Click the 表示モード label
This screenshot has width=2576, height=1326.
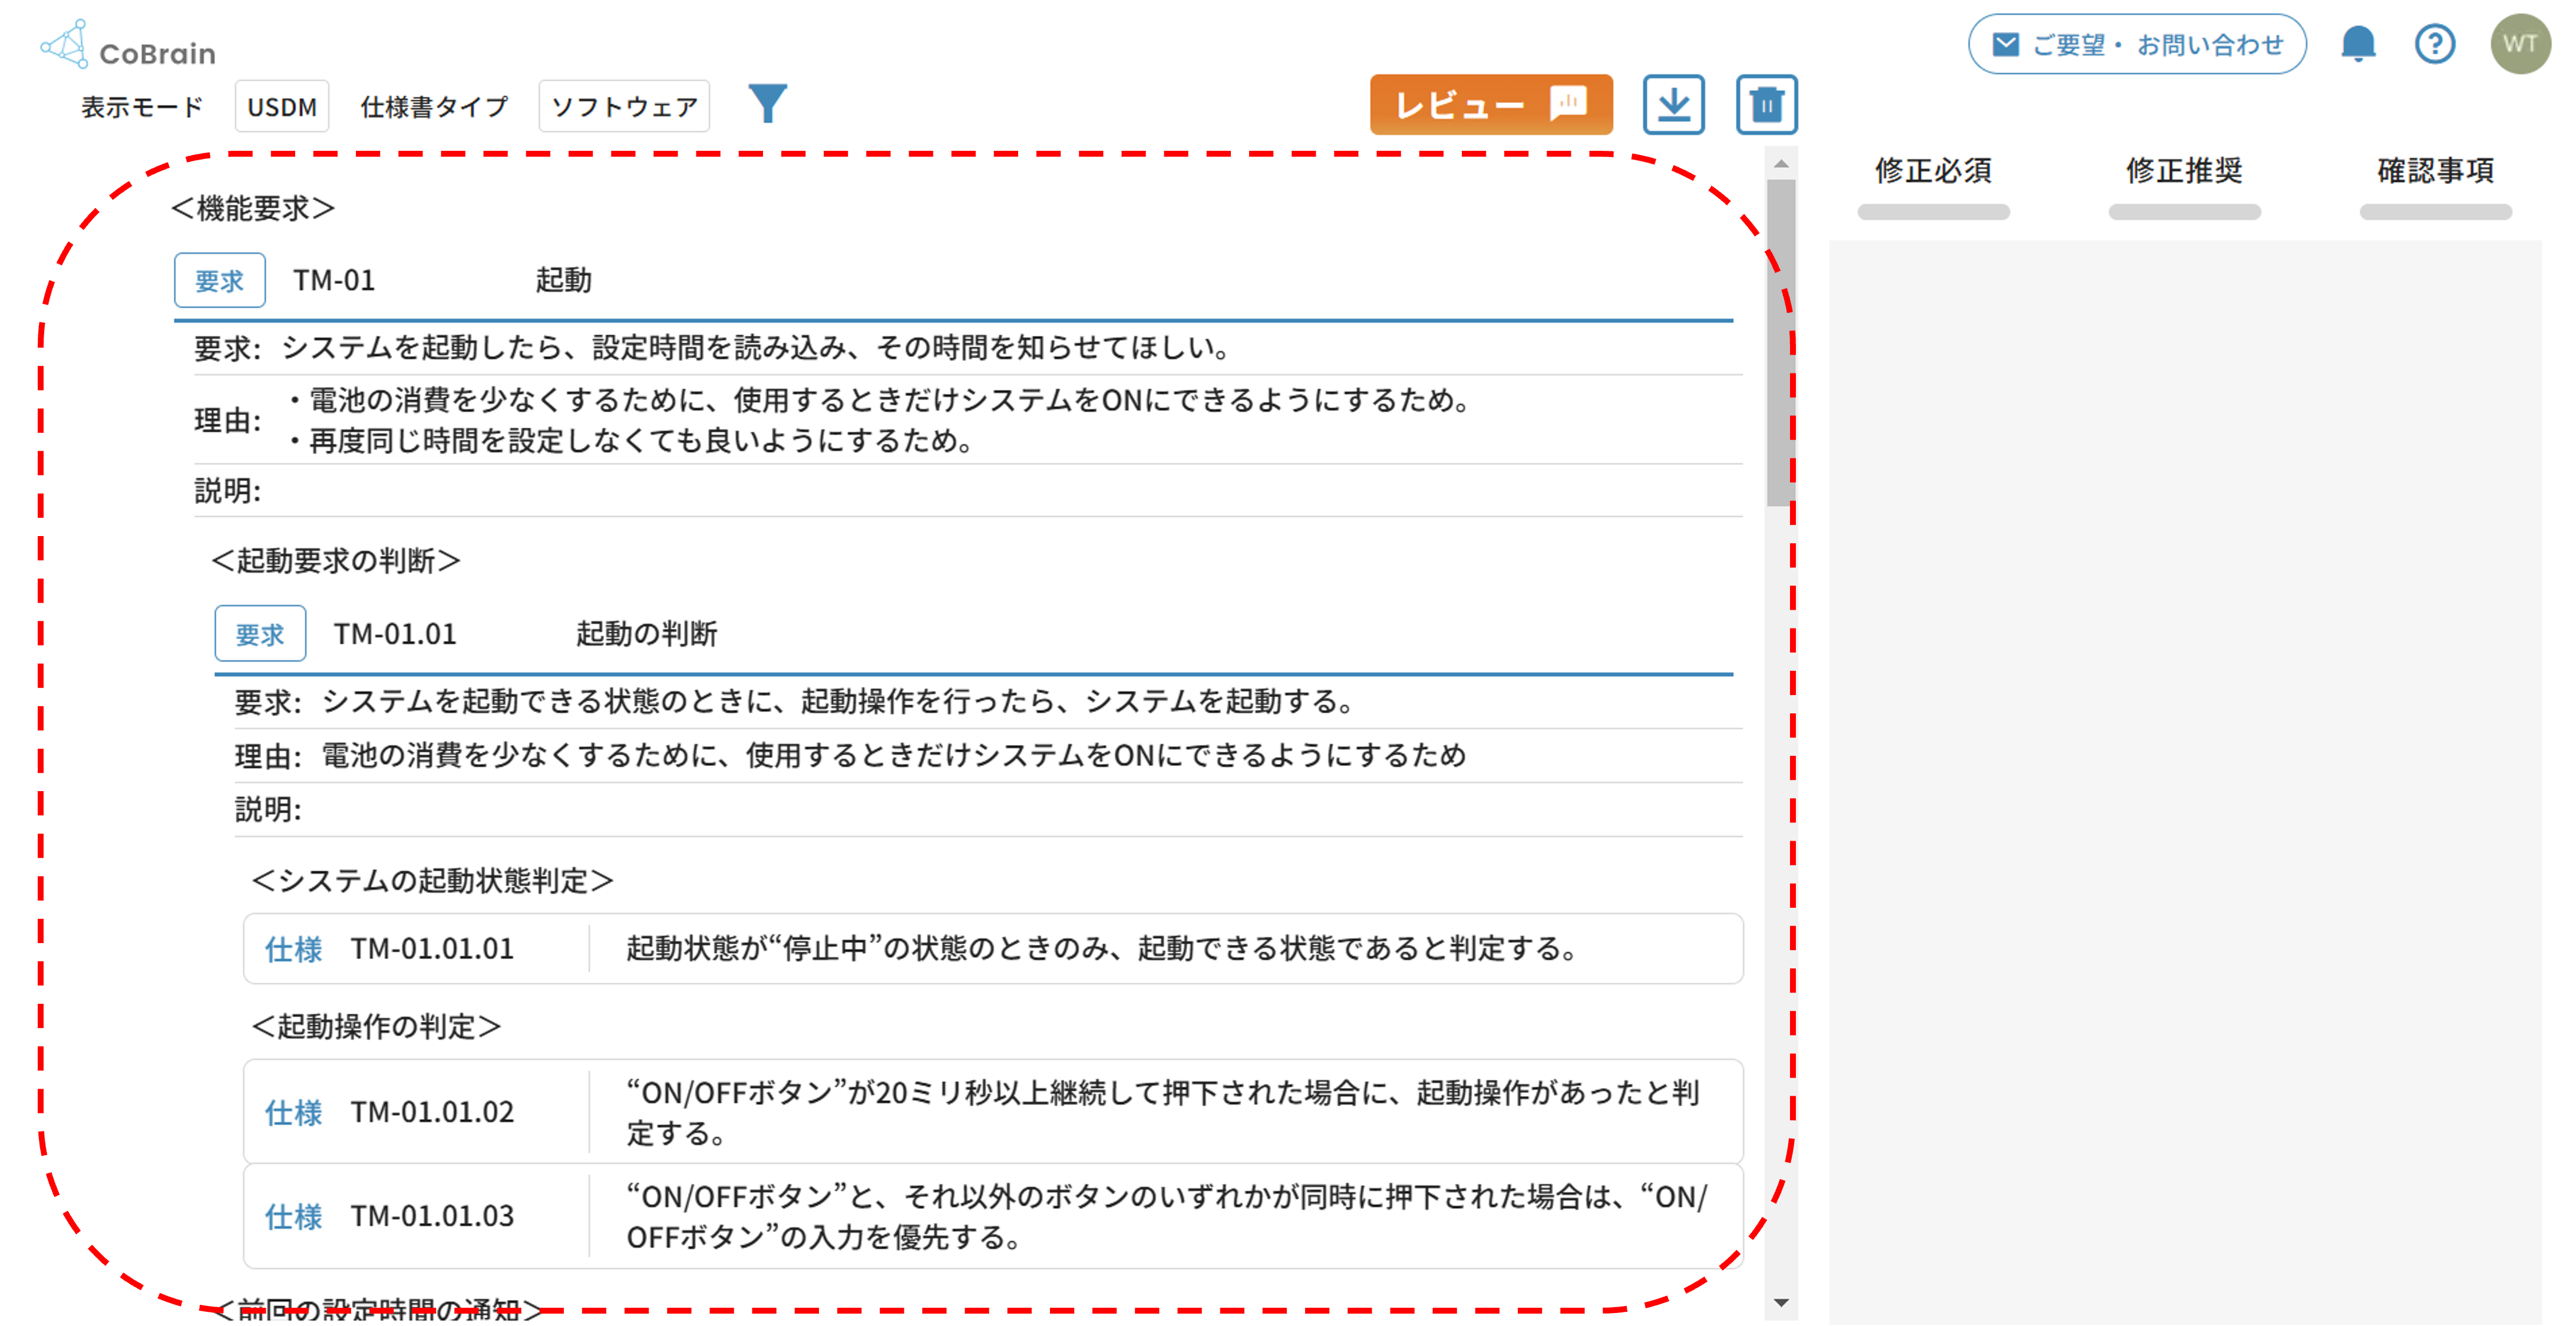(142, 106)
